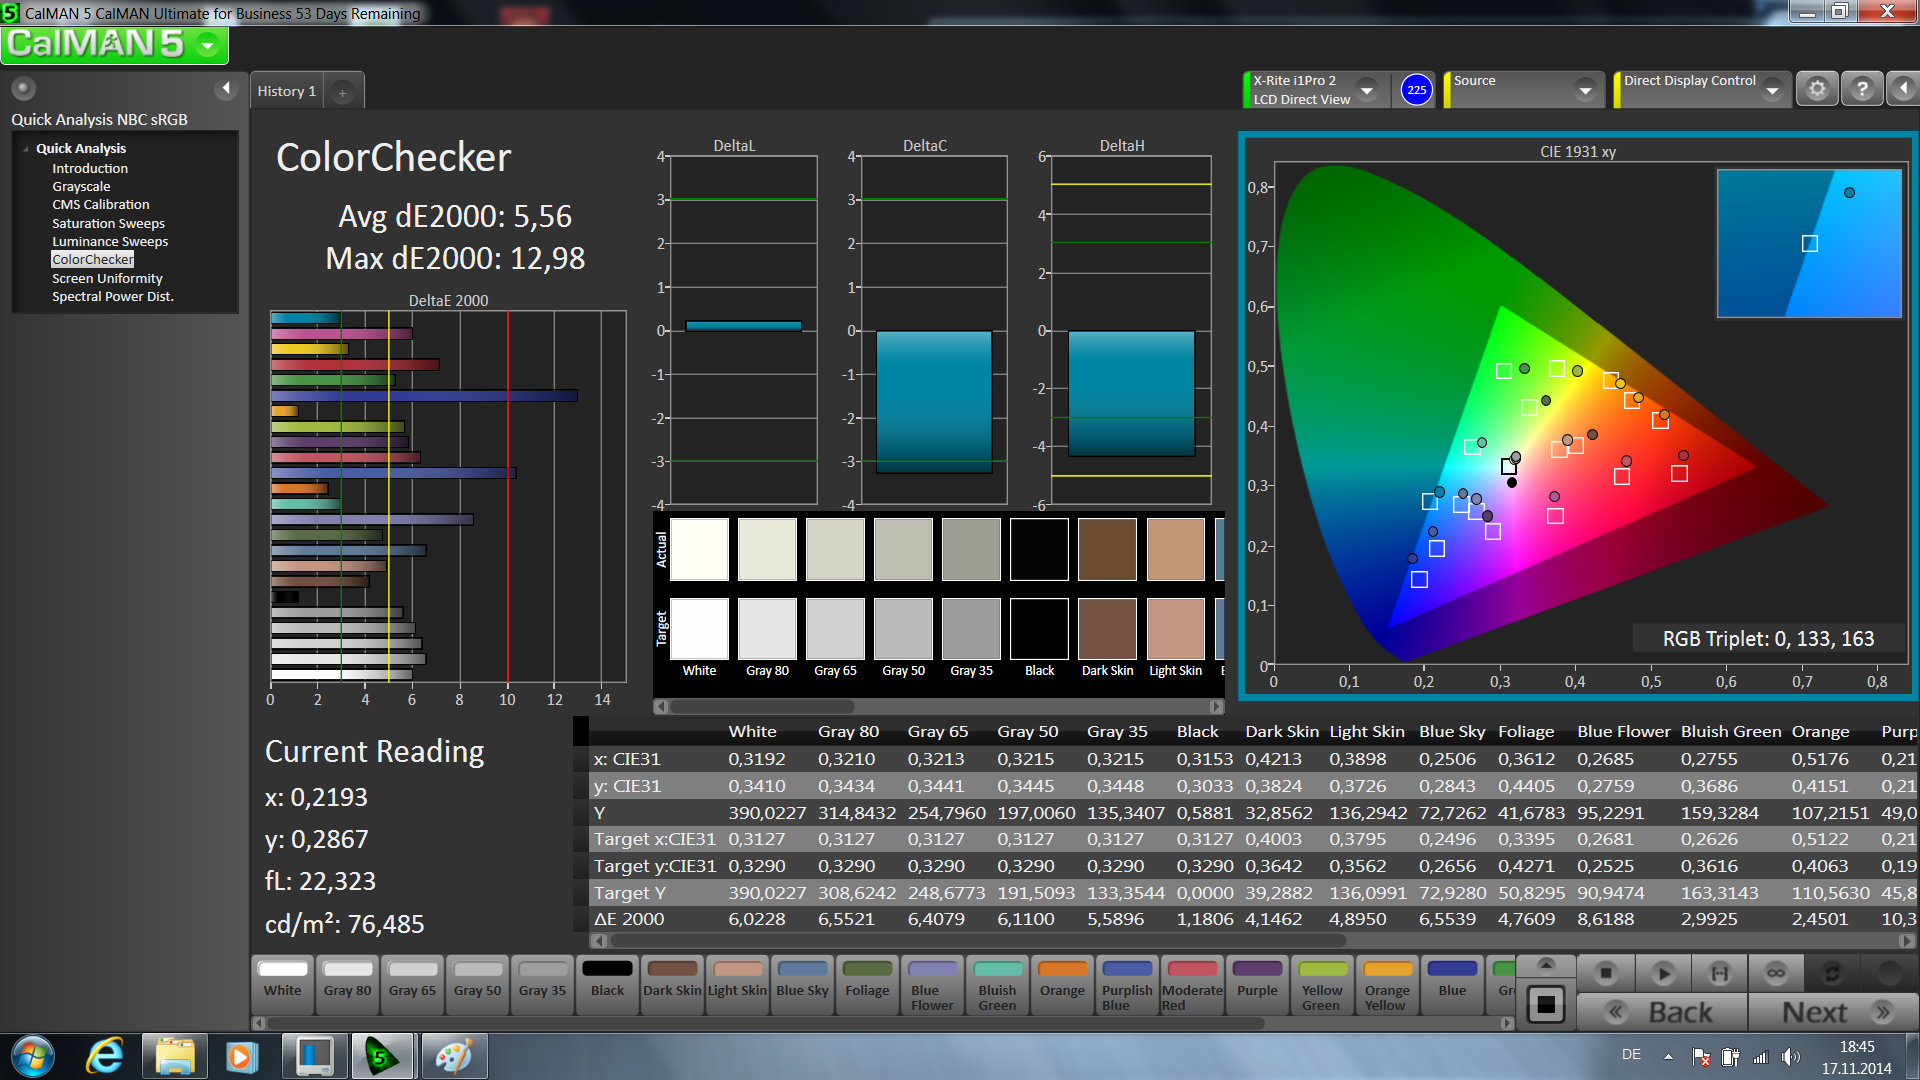Select the Blue Sky color swatch
The image size is (1920, 1080).
(802, 978)
